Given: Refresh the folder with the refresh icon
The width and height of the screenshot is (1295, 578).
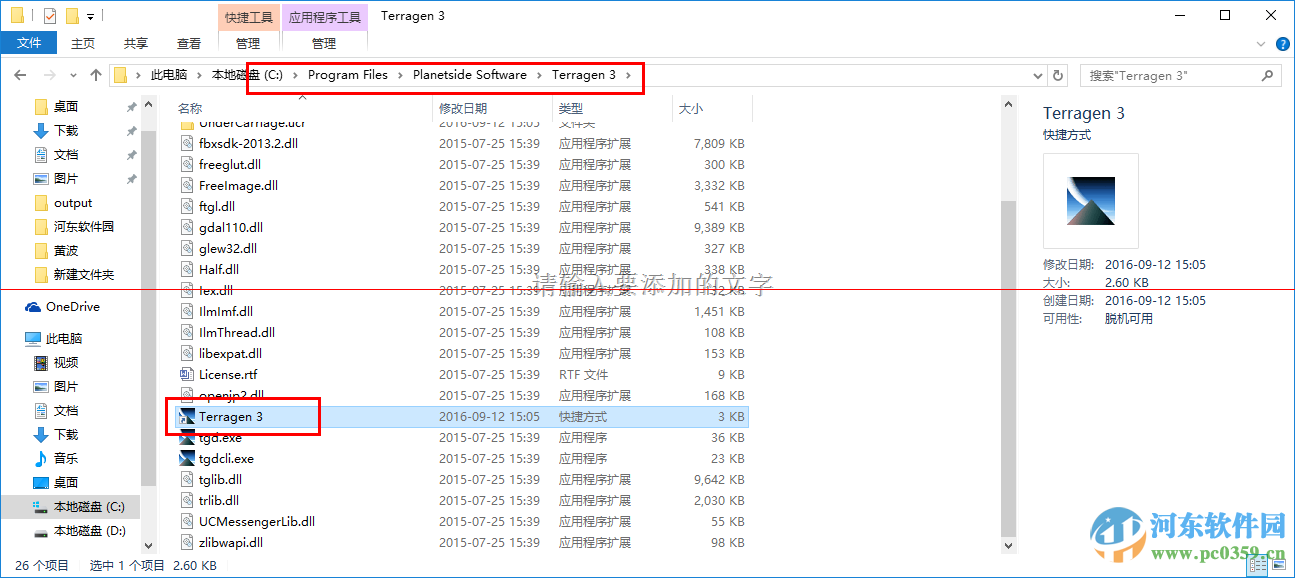Looking at the screenshot, I should 1058,75.
